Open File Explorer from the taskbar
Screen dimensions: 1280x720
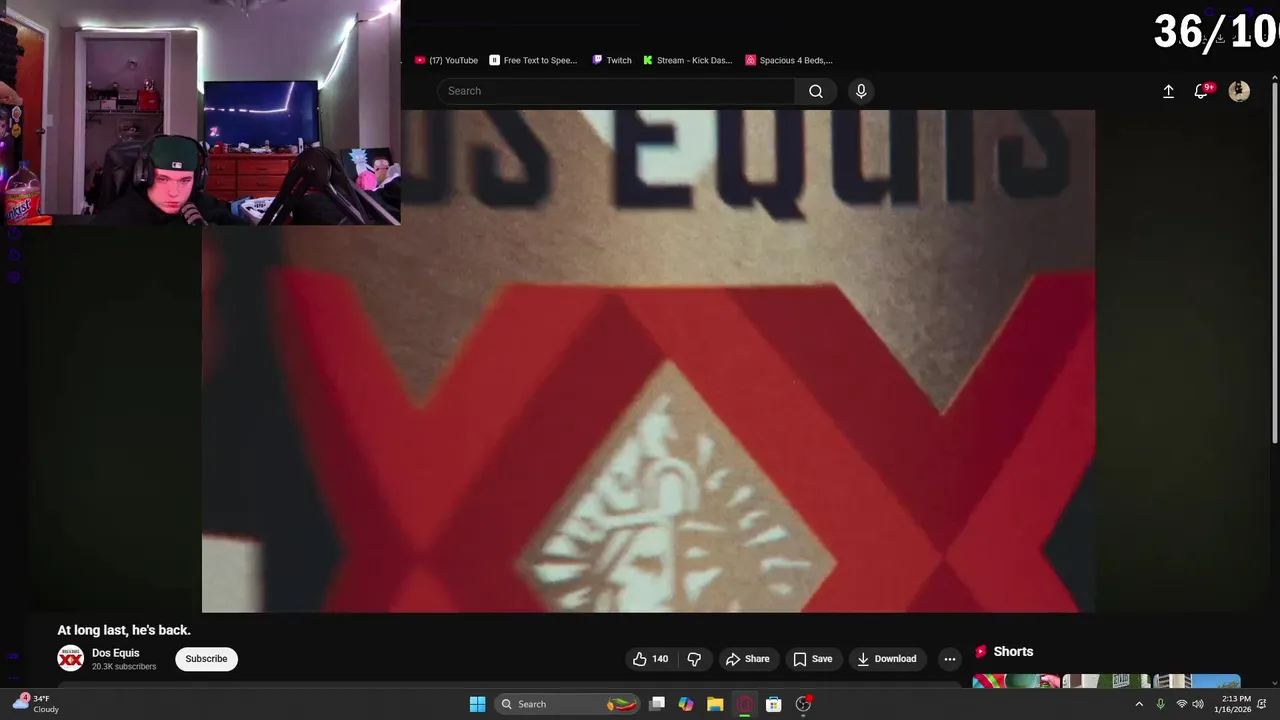pos(715,704)
